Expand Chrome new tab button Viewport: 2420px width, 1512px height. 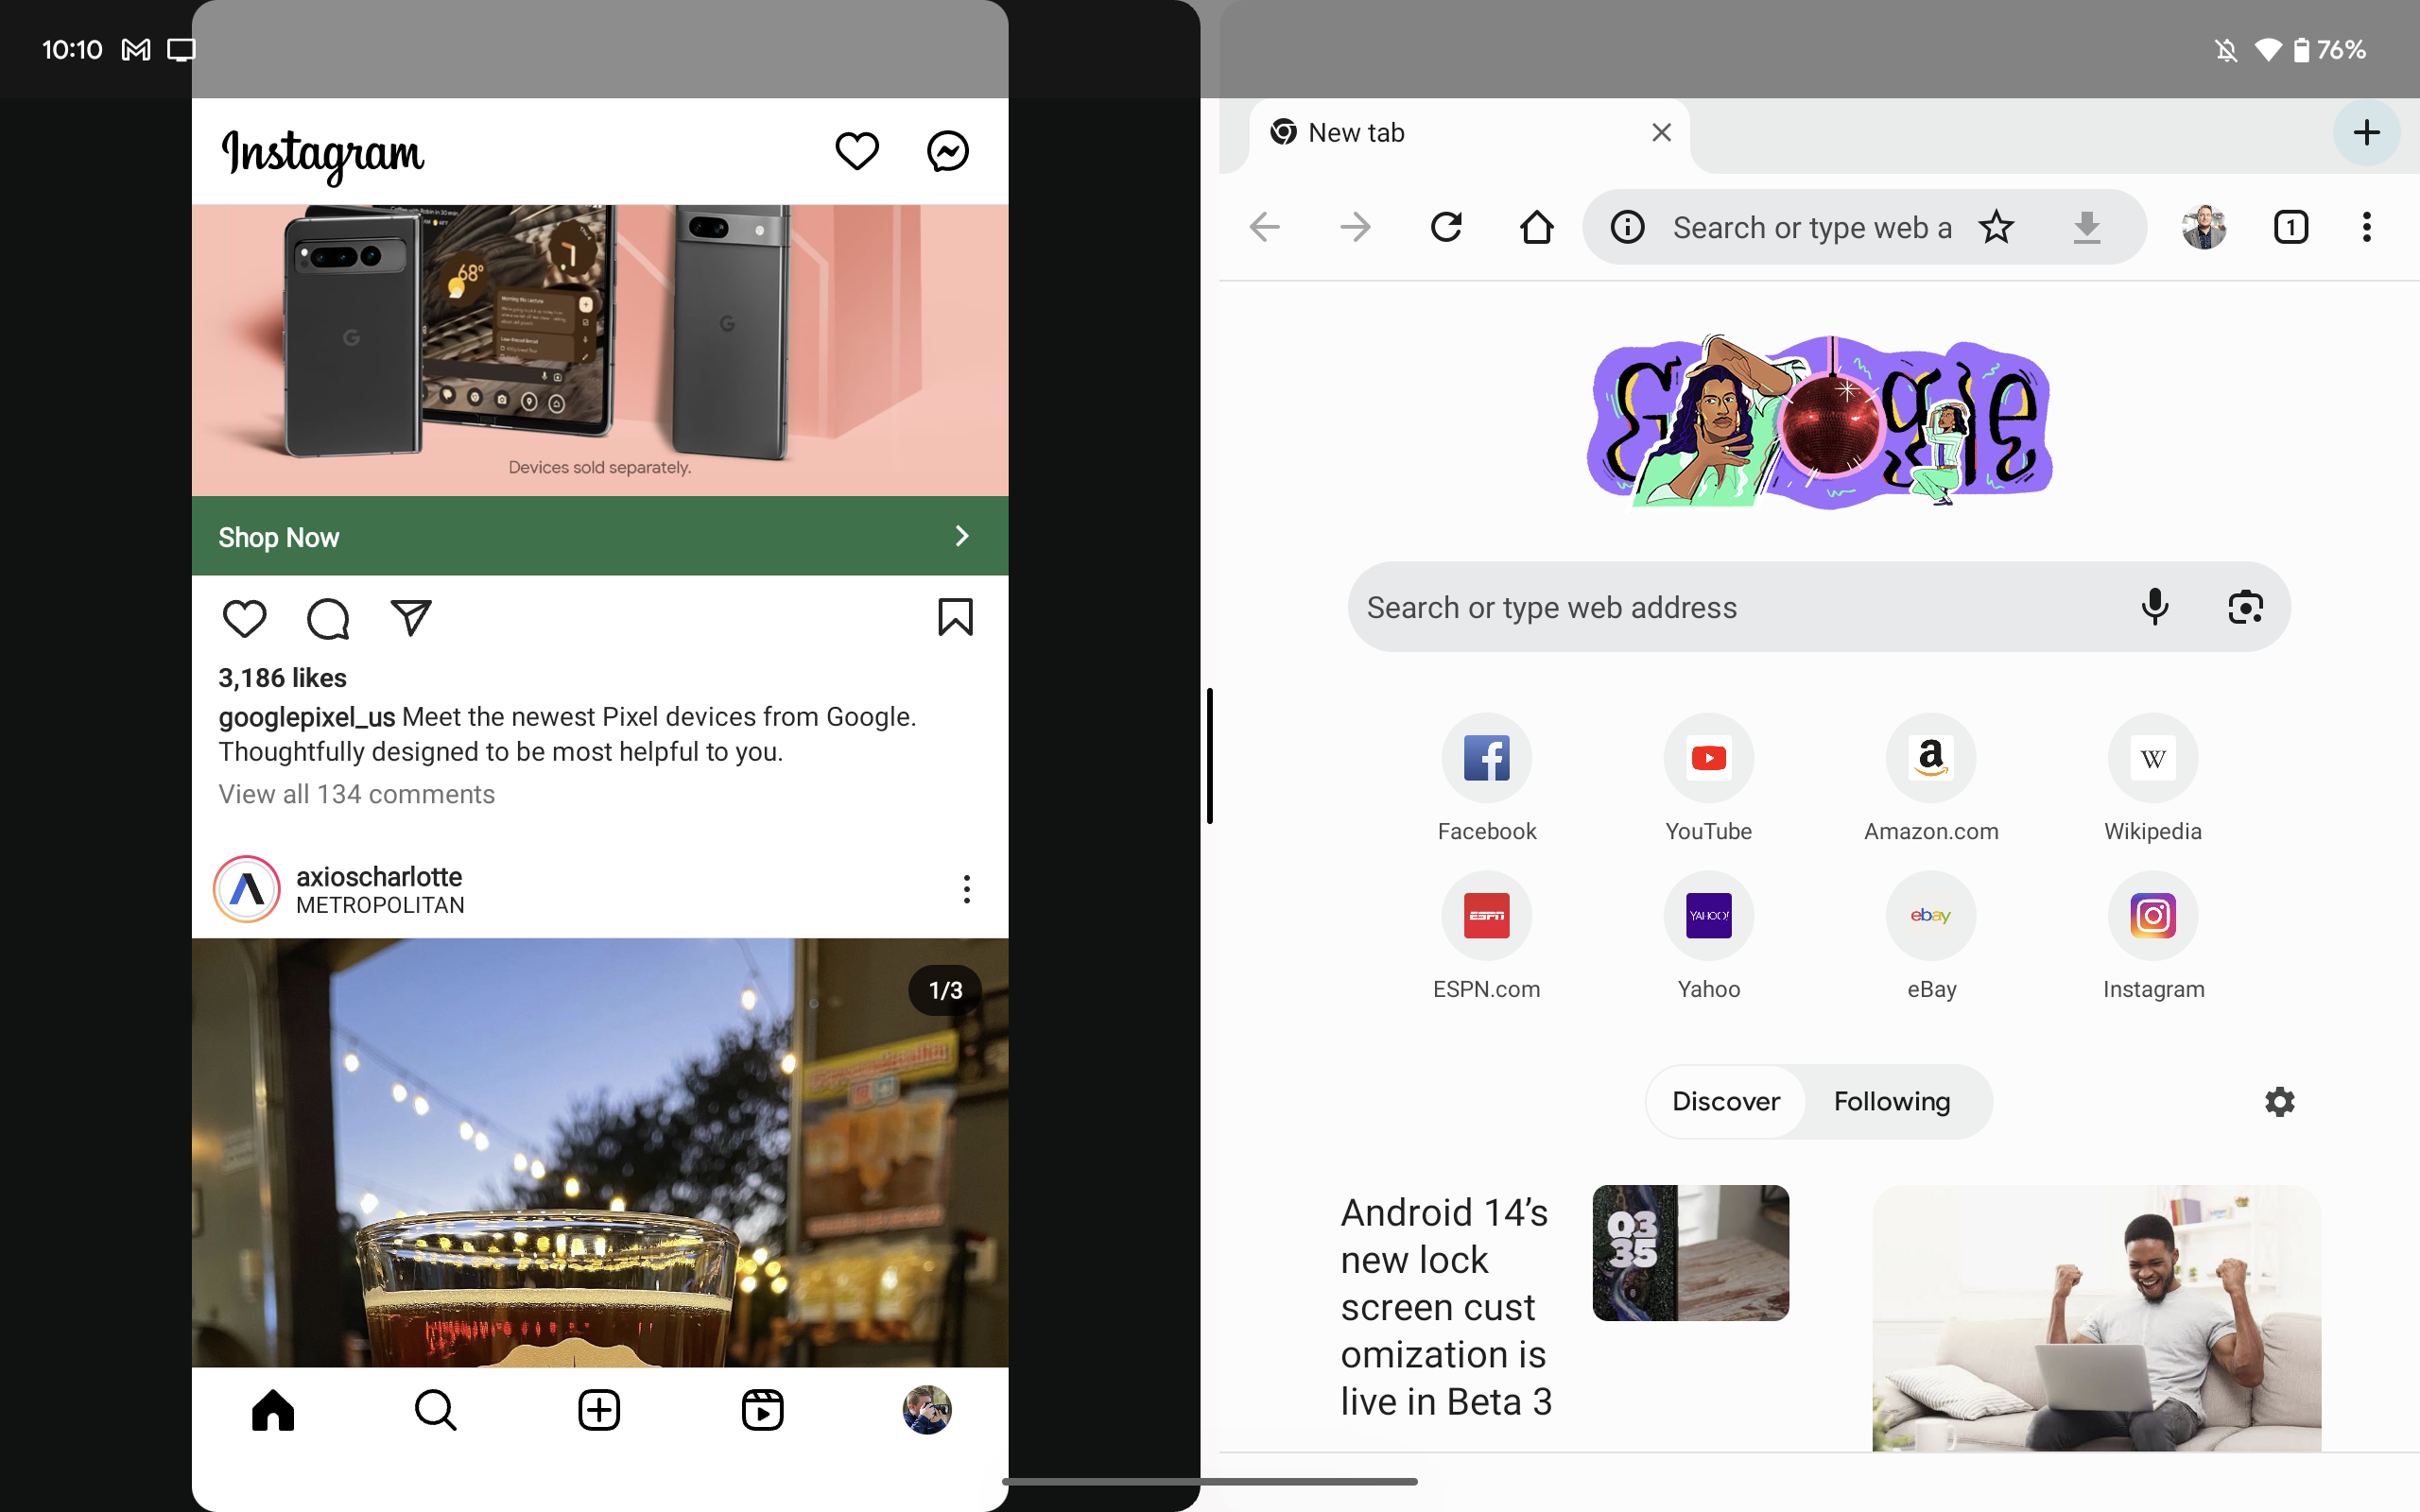(x=2366, y=132)
